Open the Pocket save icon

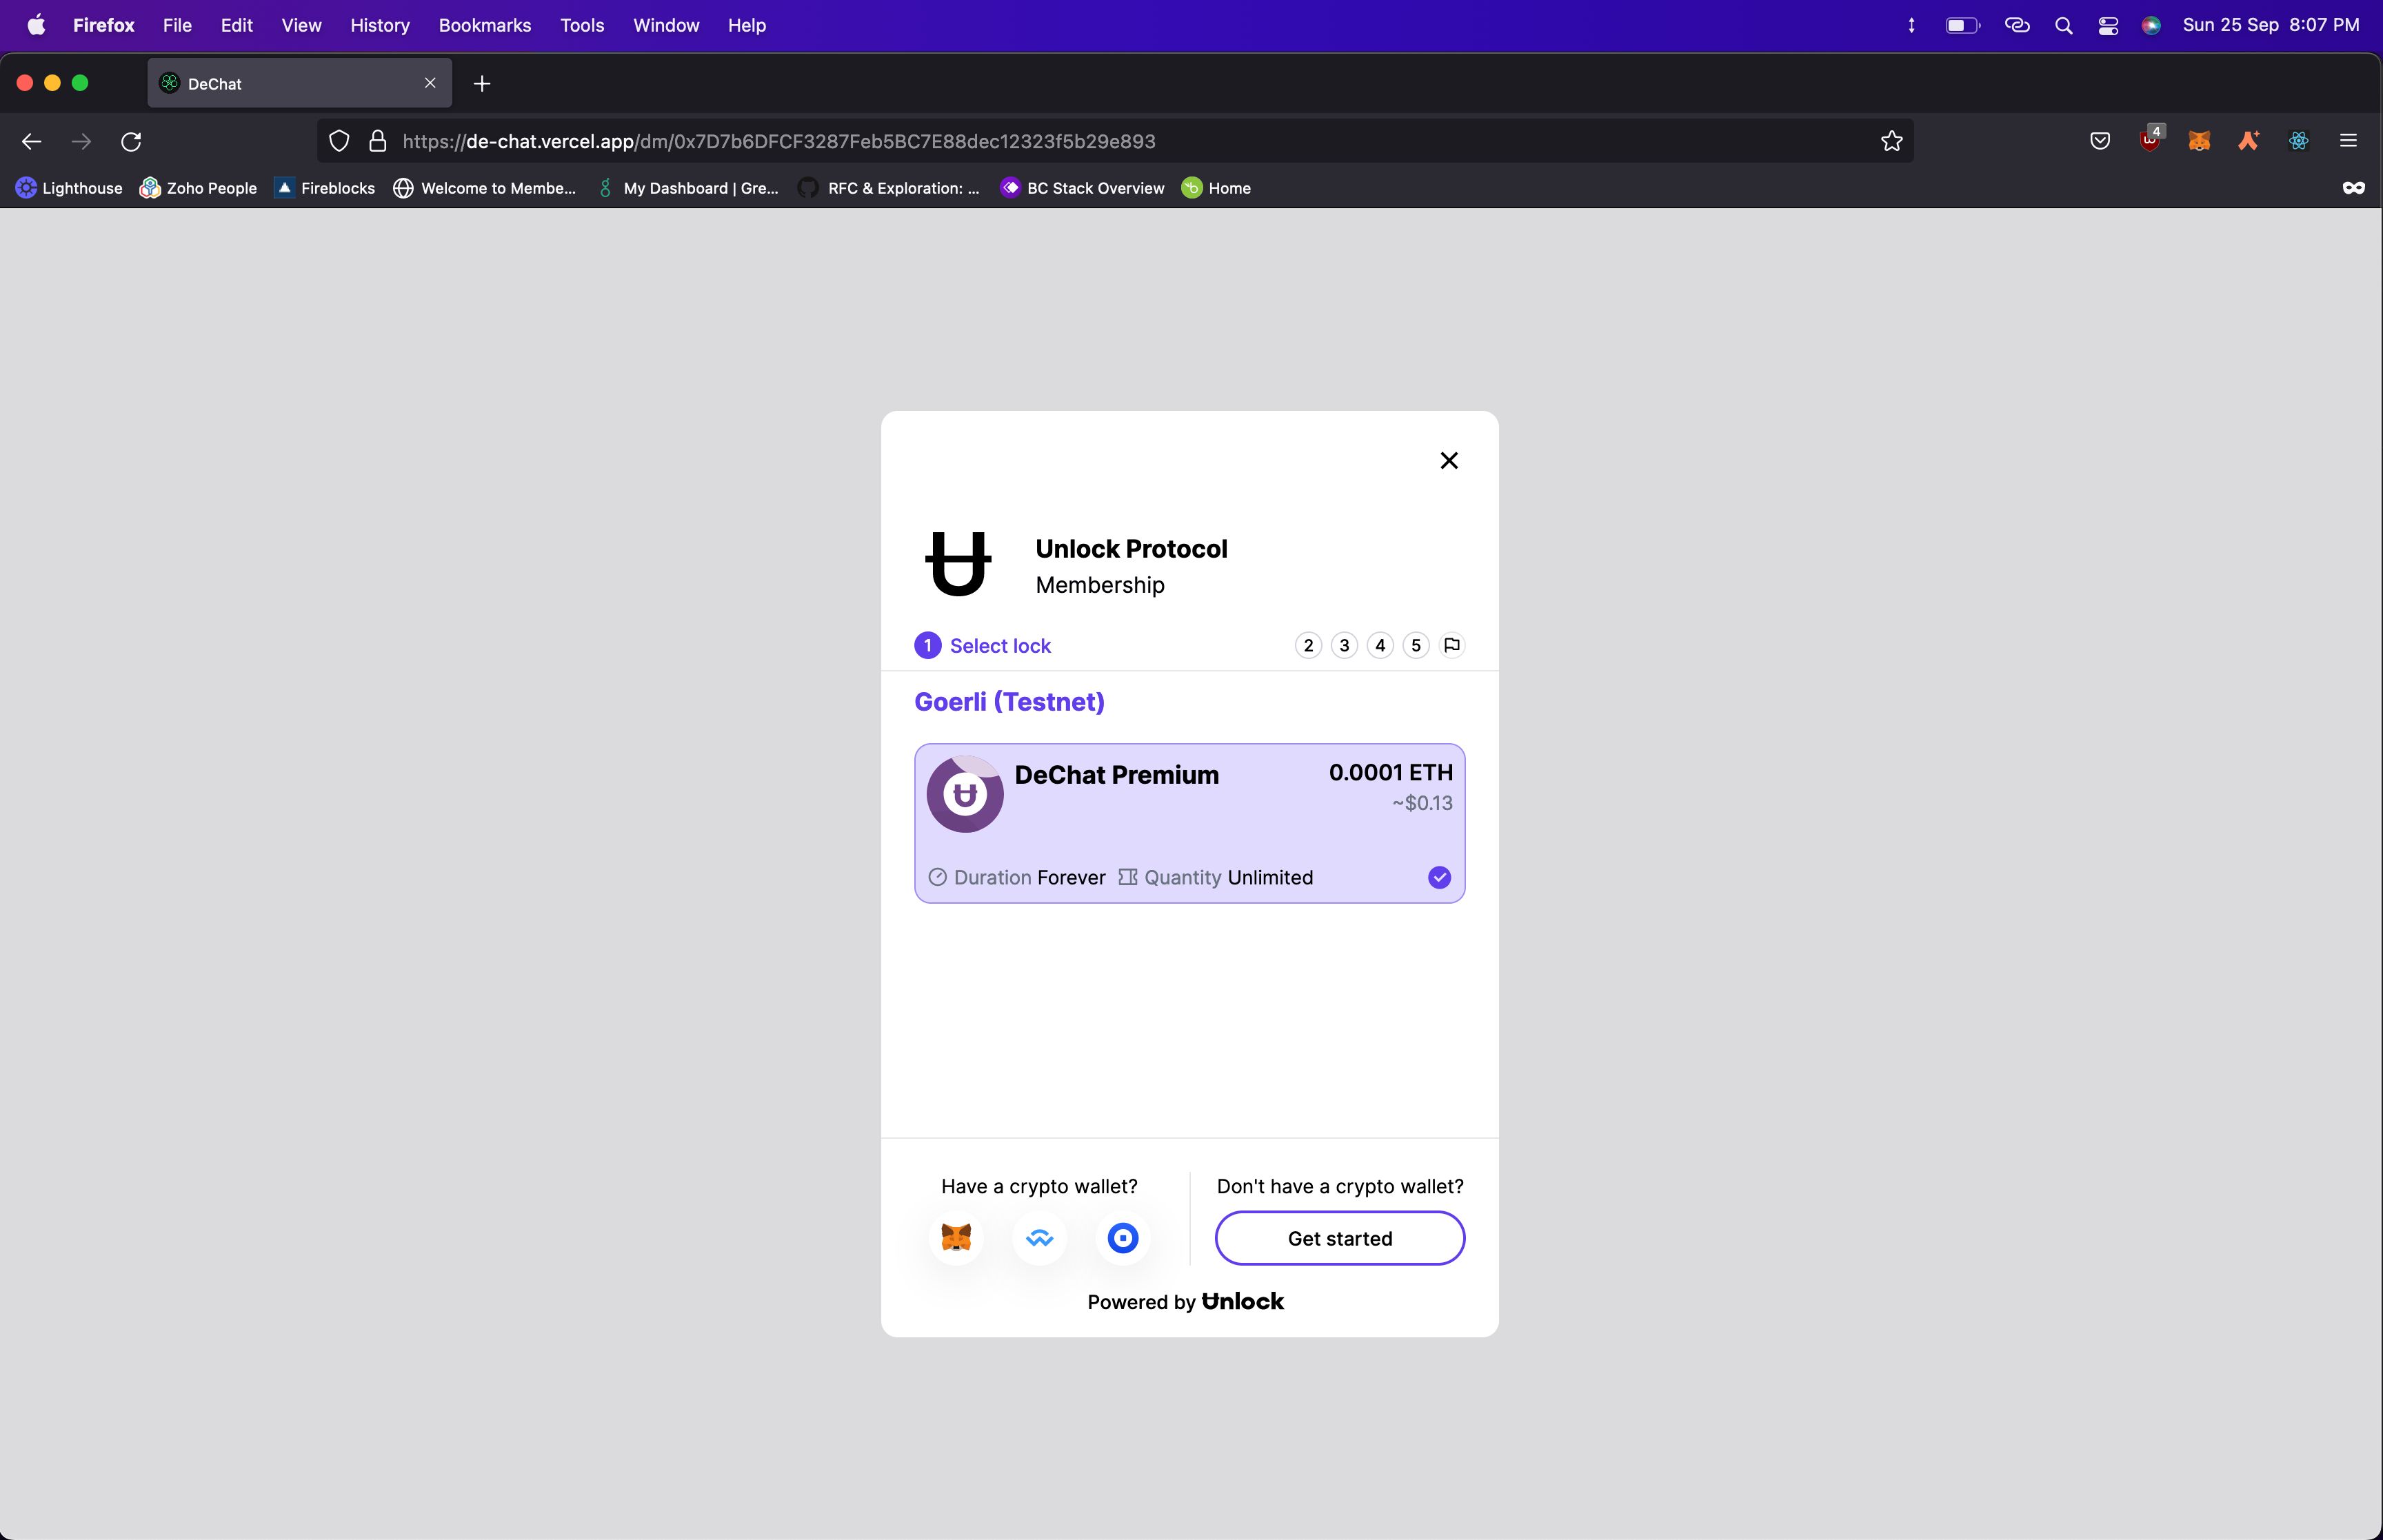point(2100,141)
